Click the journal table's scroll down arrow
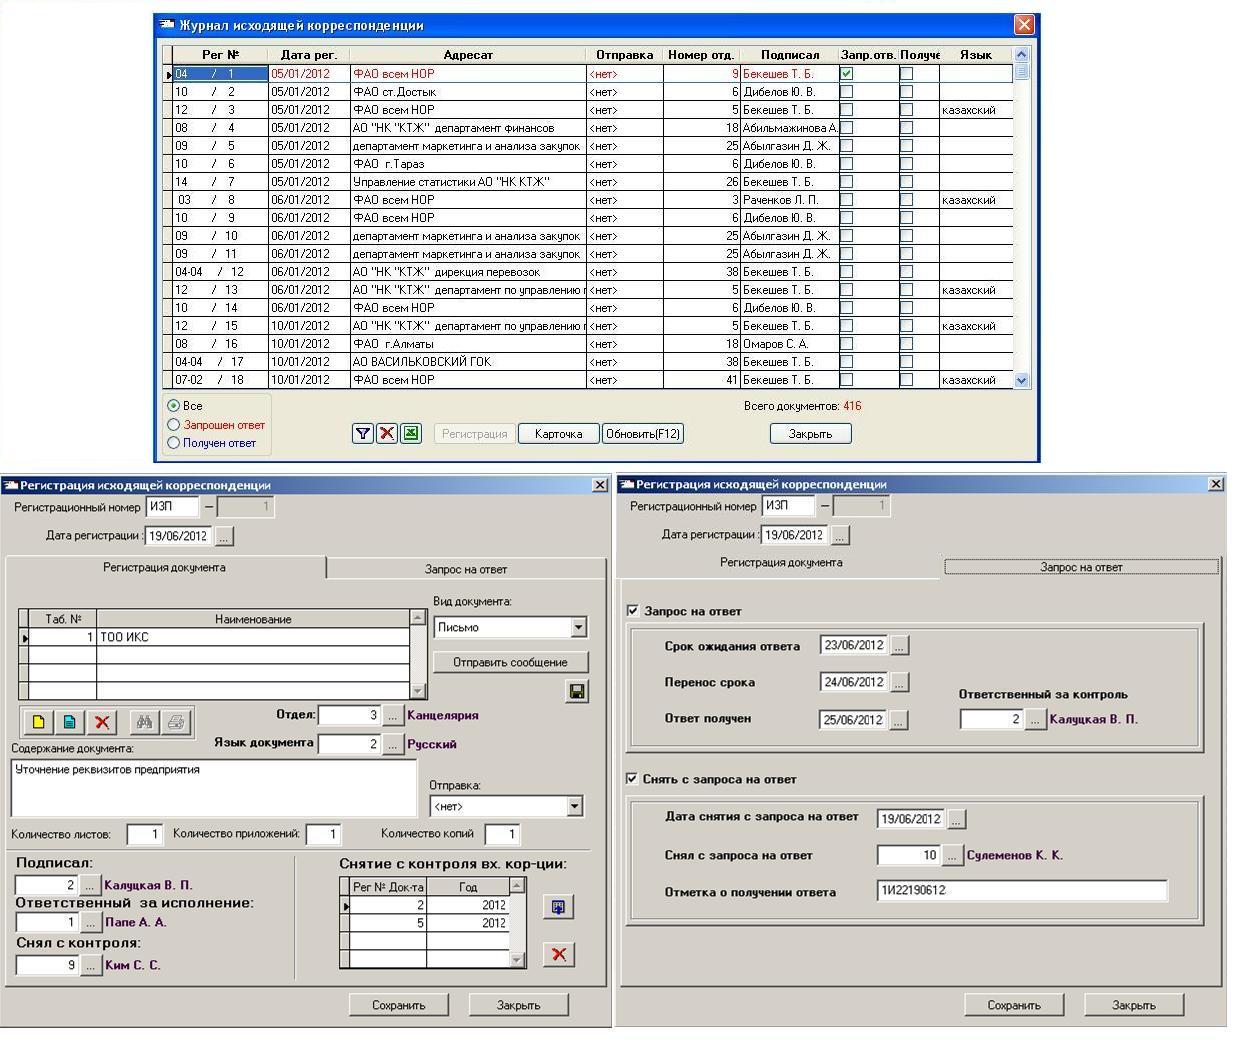 (1021, 380)
